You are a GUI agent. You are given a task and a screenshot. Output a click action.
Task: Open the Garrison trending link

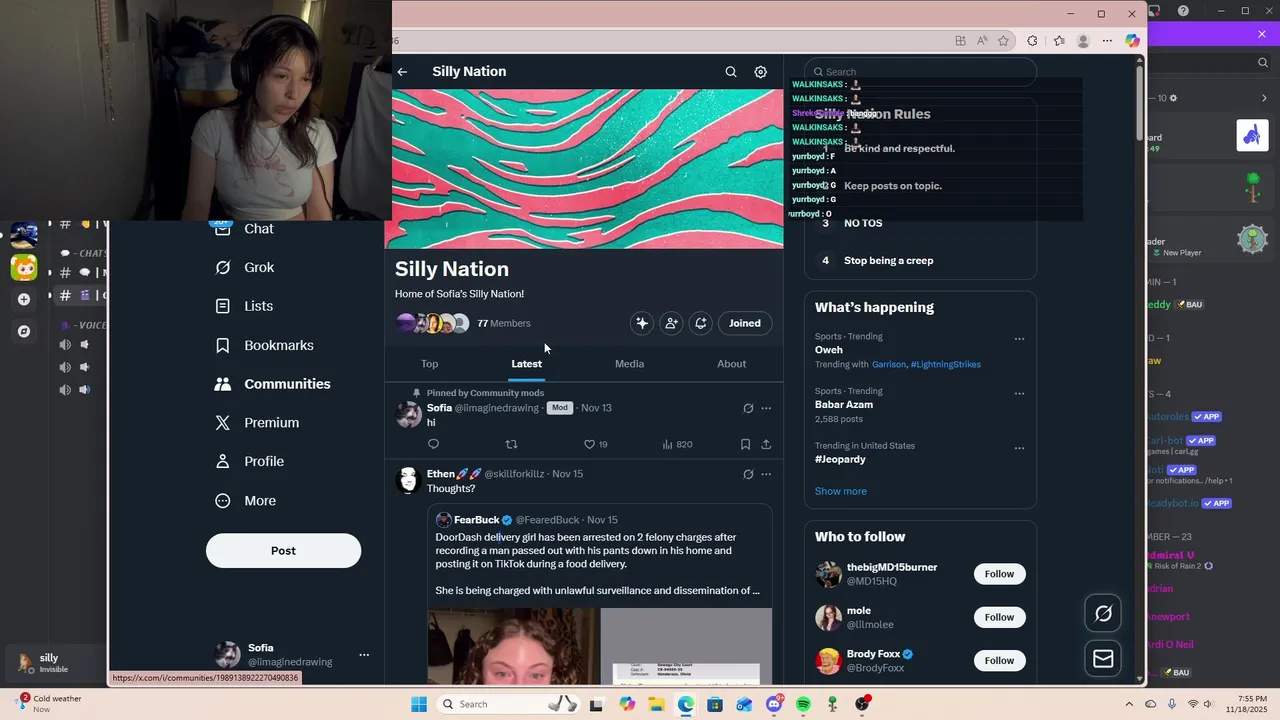tap(889, 365)
